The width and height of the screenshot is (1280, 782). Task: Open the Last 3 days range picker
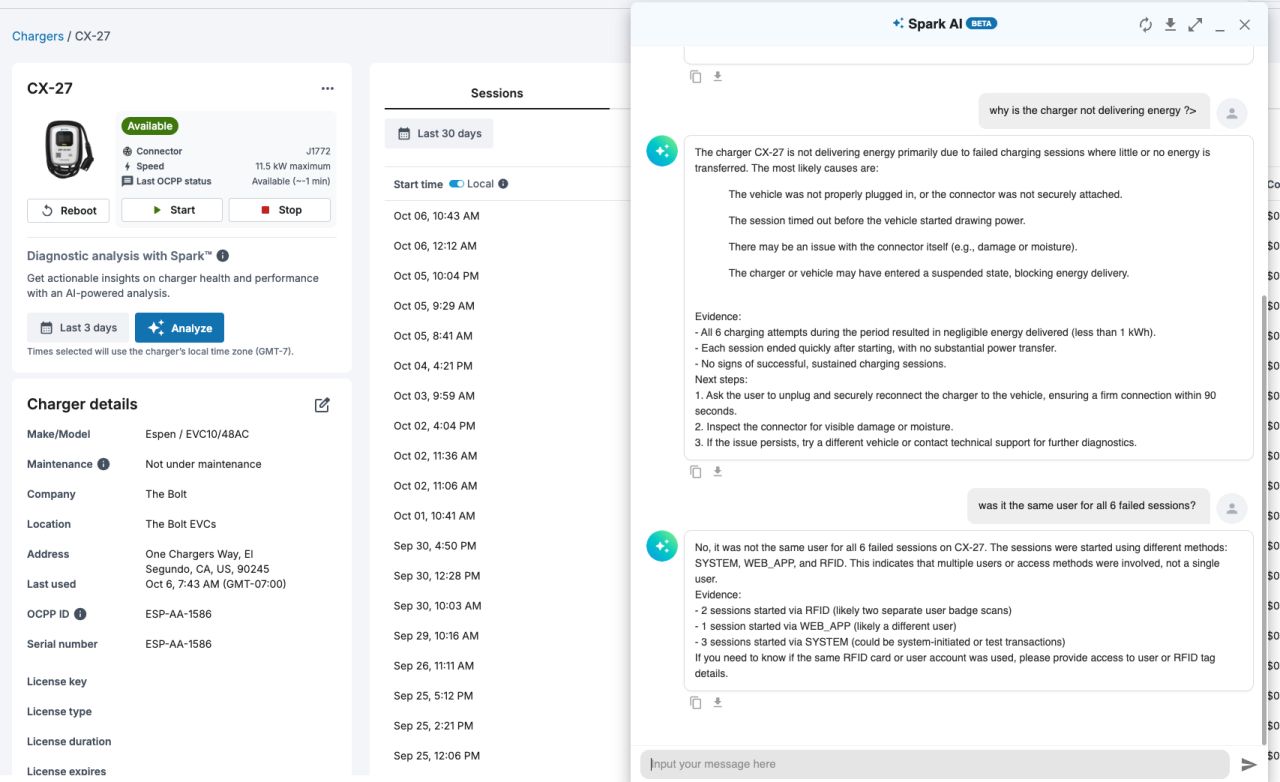(x=78, y=328)
